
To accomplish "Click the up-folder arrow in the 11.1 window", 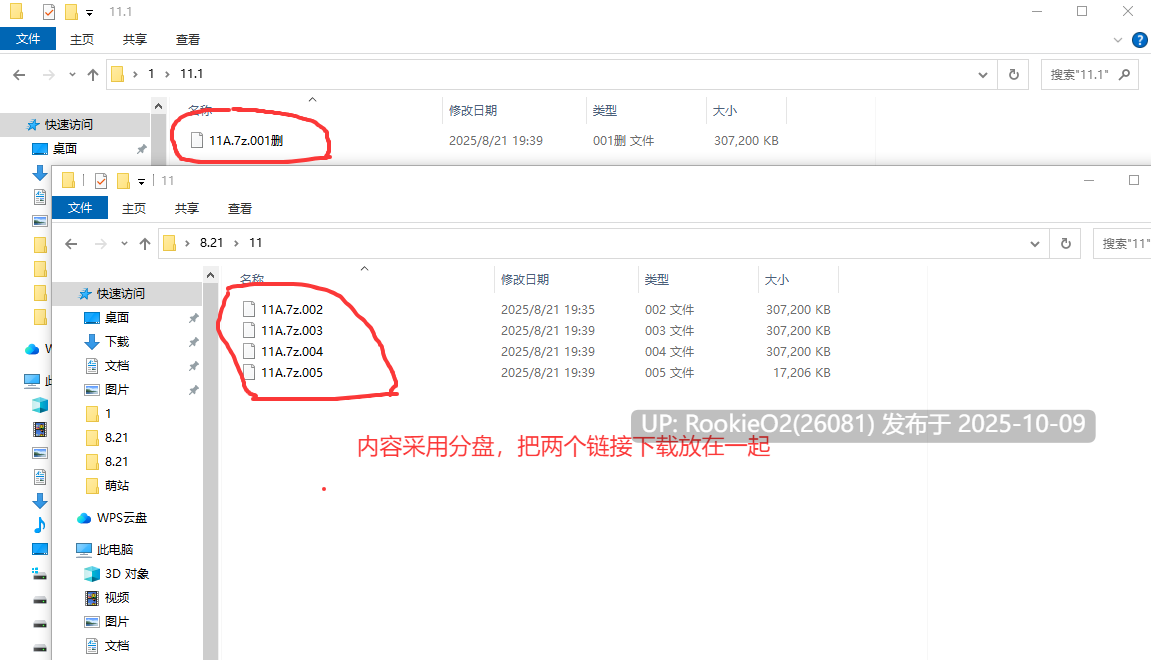I will click(x=92, y=74).
